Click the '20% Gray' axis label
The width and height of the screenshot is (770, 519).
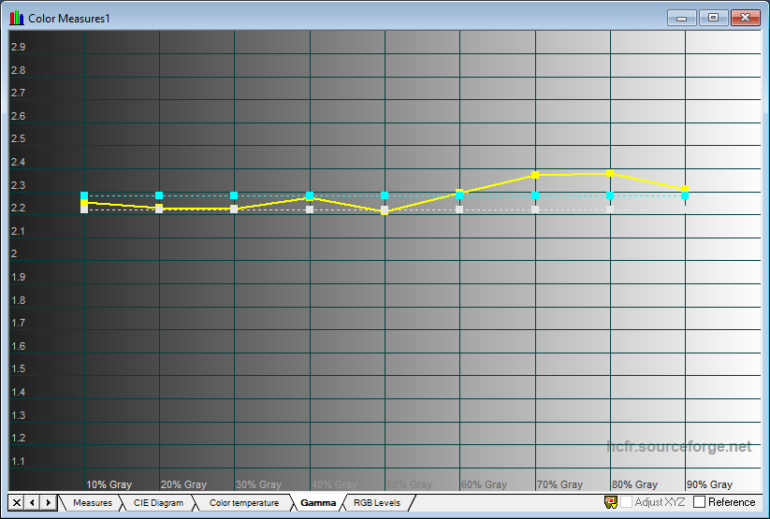coord(184,485)
